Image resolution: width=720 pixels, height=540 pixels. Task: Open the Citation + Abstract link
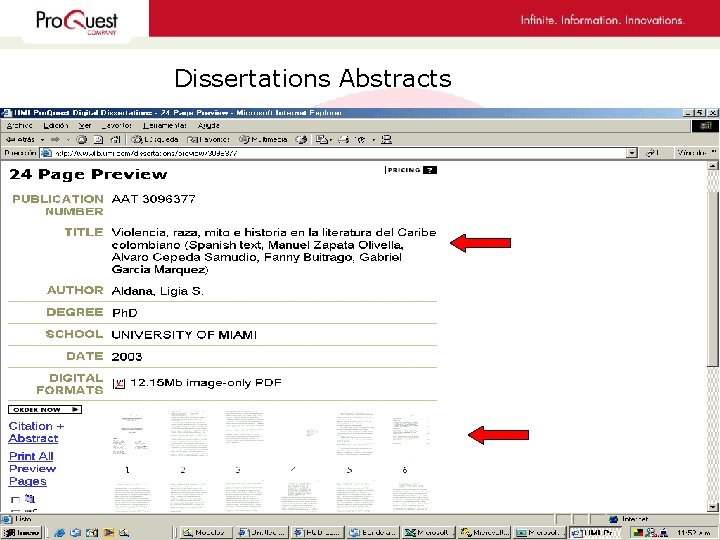[x=36, y=432]
